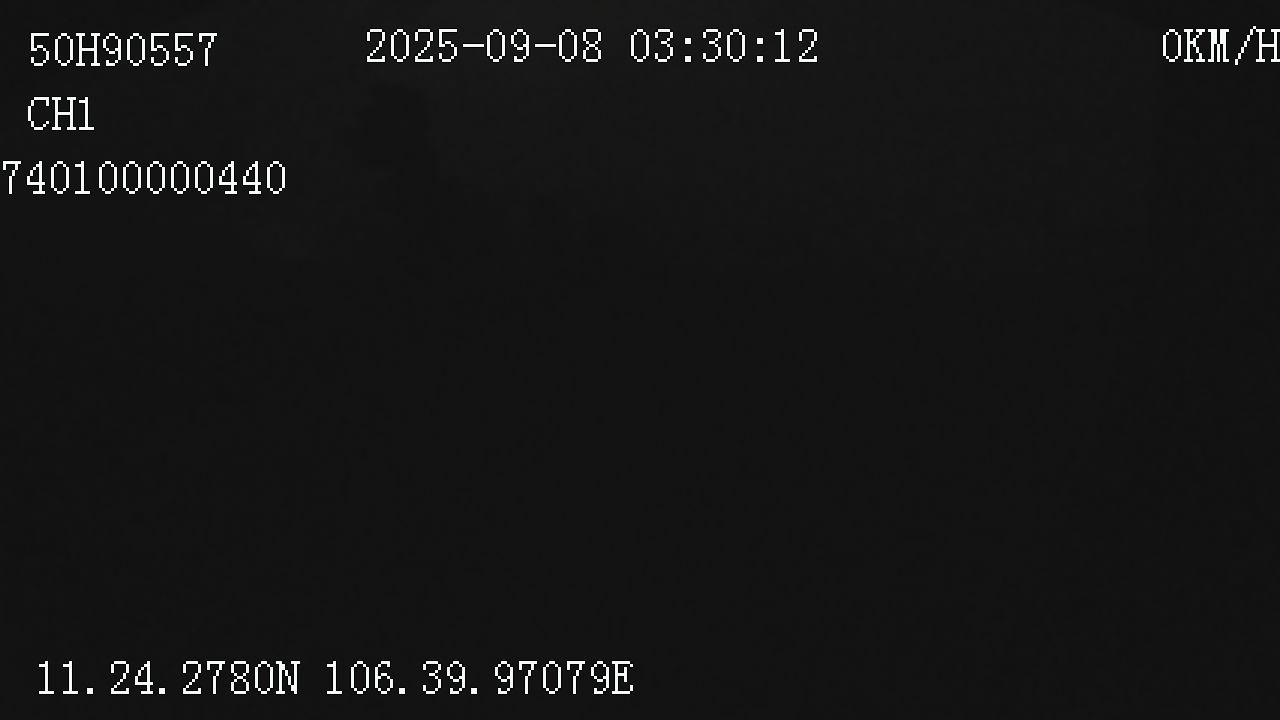
Task: Select the CH1 channel label
Action: [61, 115]
